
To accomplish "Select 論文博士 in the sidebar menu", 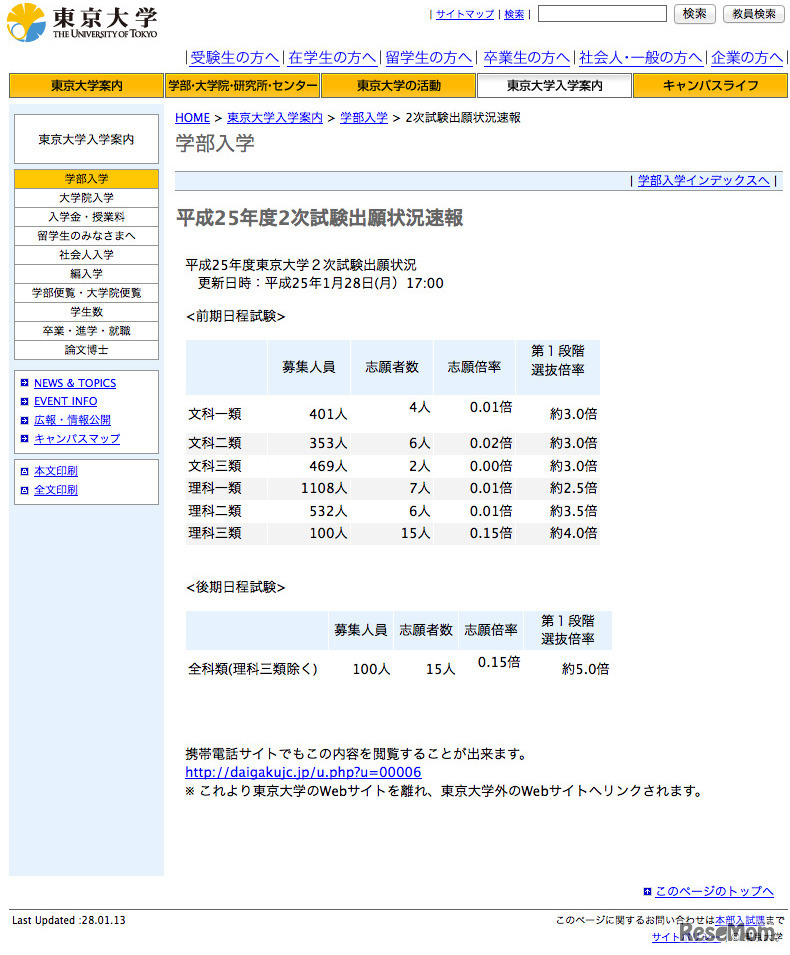I will (x=86, y=350).
